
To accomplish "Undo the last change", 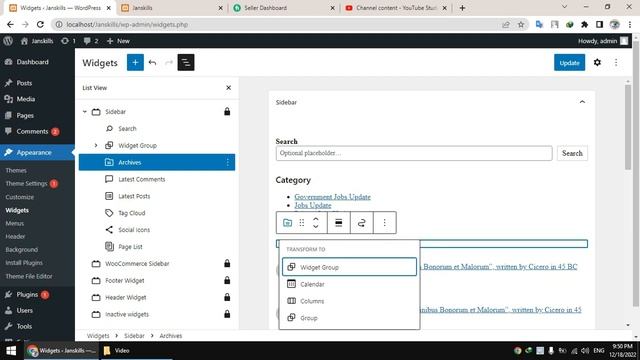I will click(x=152, y=62).
